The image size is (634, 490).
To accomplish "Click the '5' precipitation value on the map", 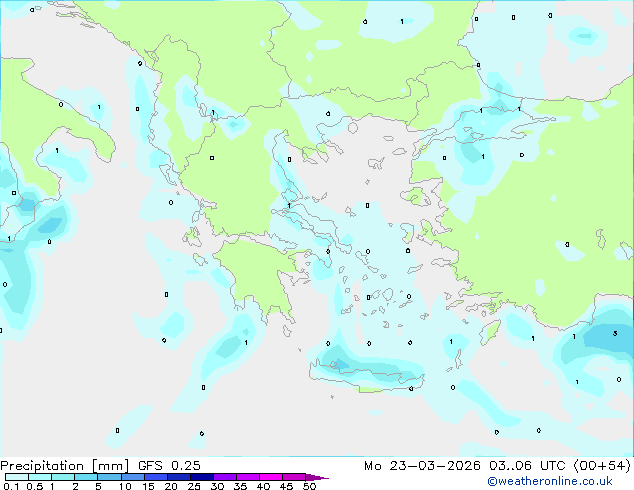I will (615, 334).
